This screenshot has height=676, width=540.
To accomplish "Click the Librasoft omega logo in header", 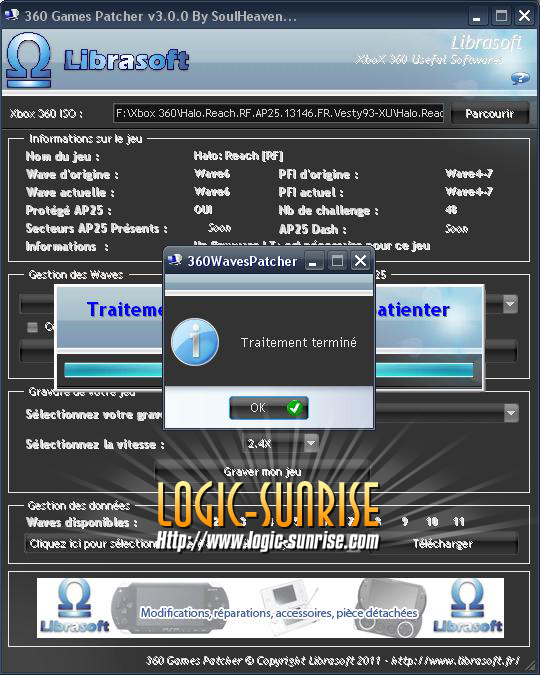I will (29, 59).
